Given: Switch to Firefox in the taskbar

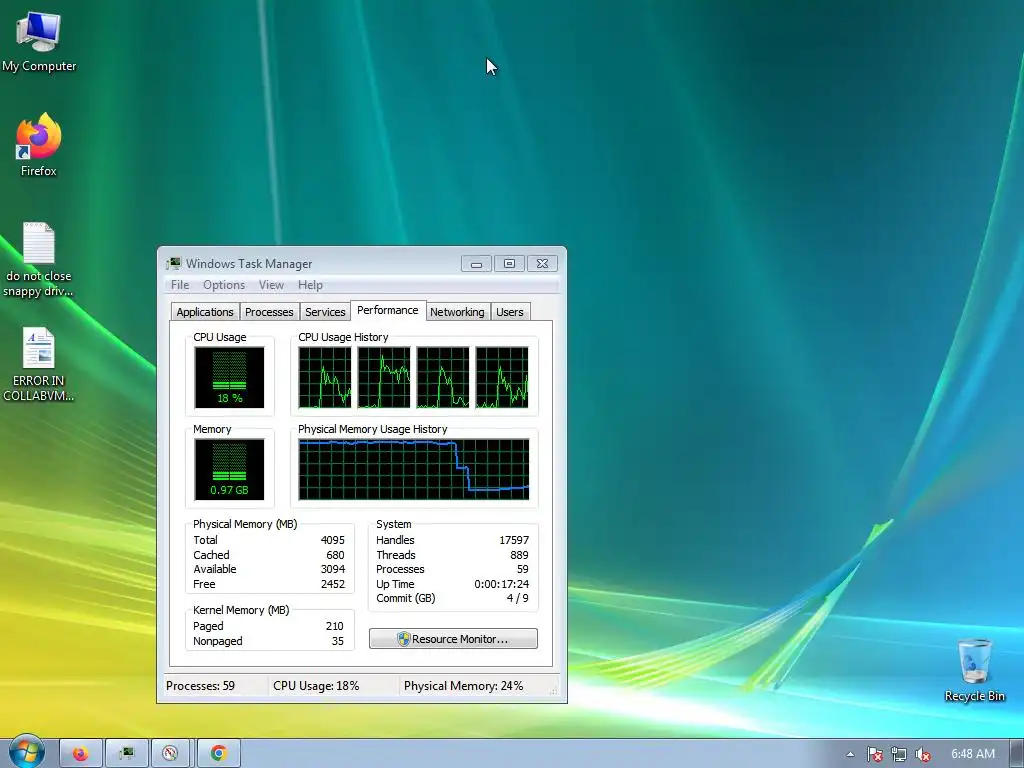Looking at the screenshot, I should 81,754.
